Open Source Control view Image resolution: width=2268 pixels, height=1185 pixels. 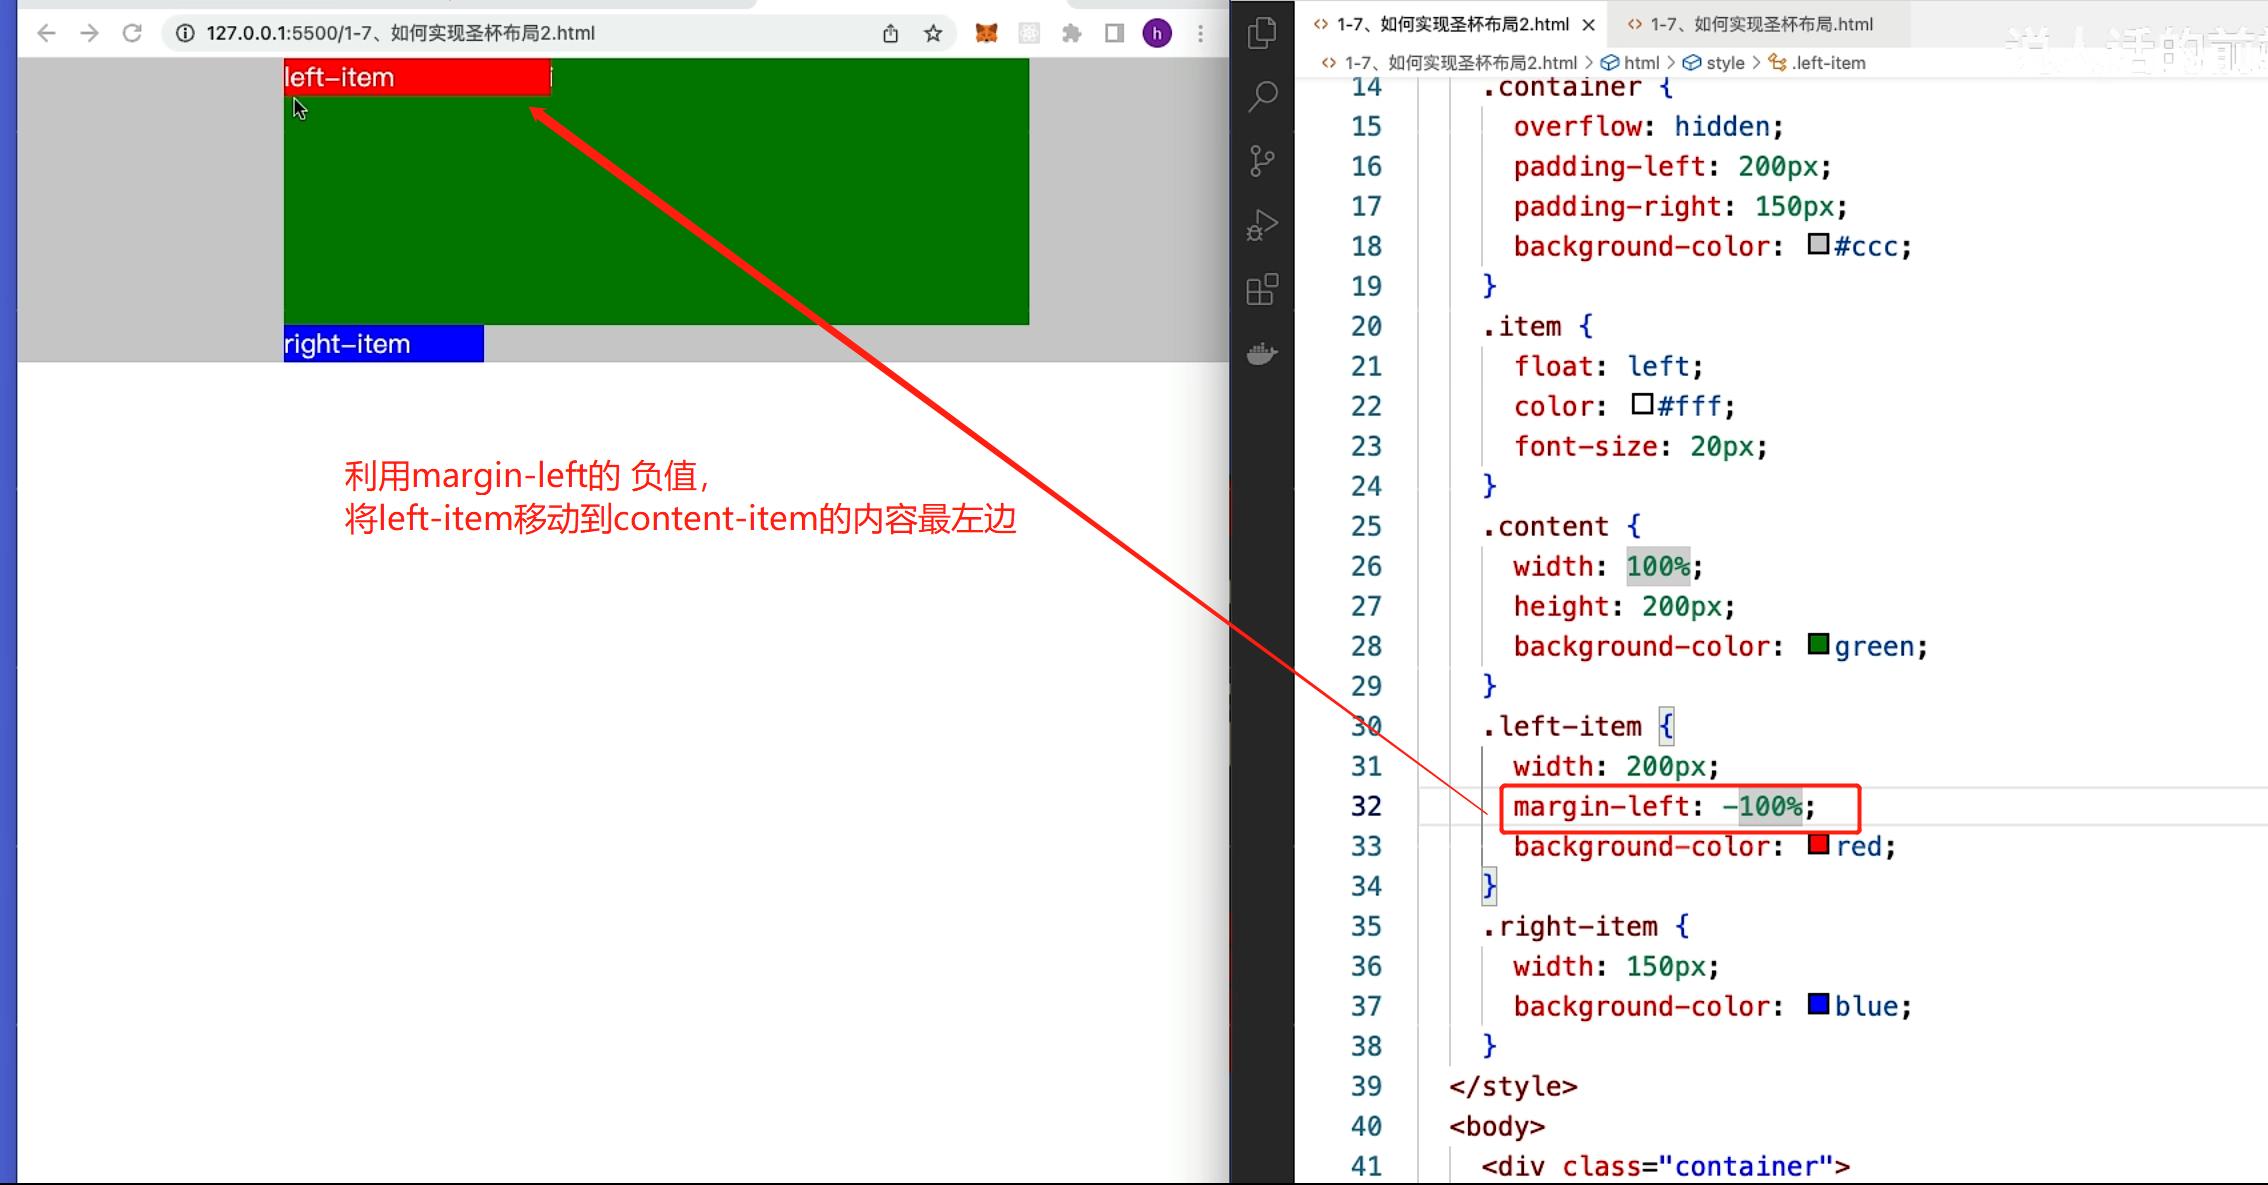click(x=1263, y=161)
